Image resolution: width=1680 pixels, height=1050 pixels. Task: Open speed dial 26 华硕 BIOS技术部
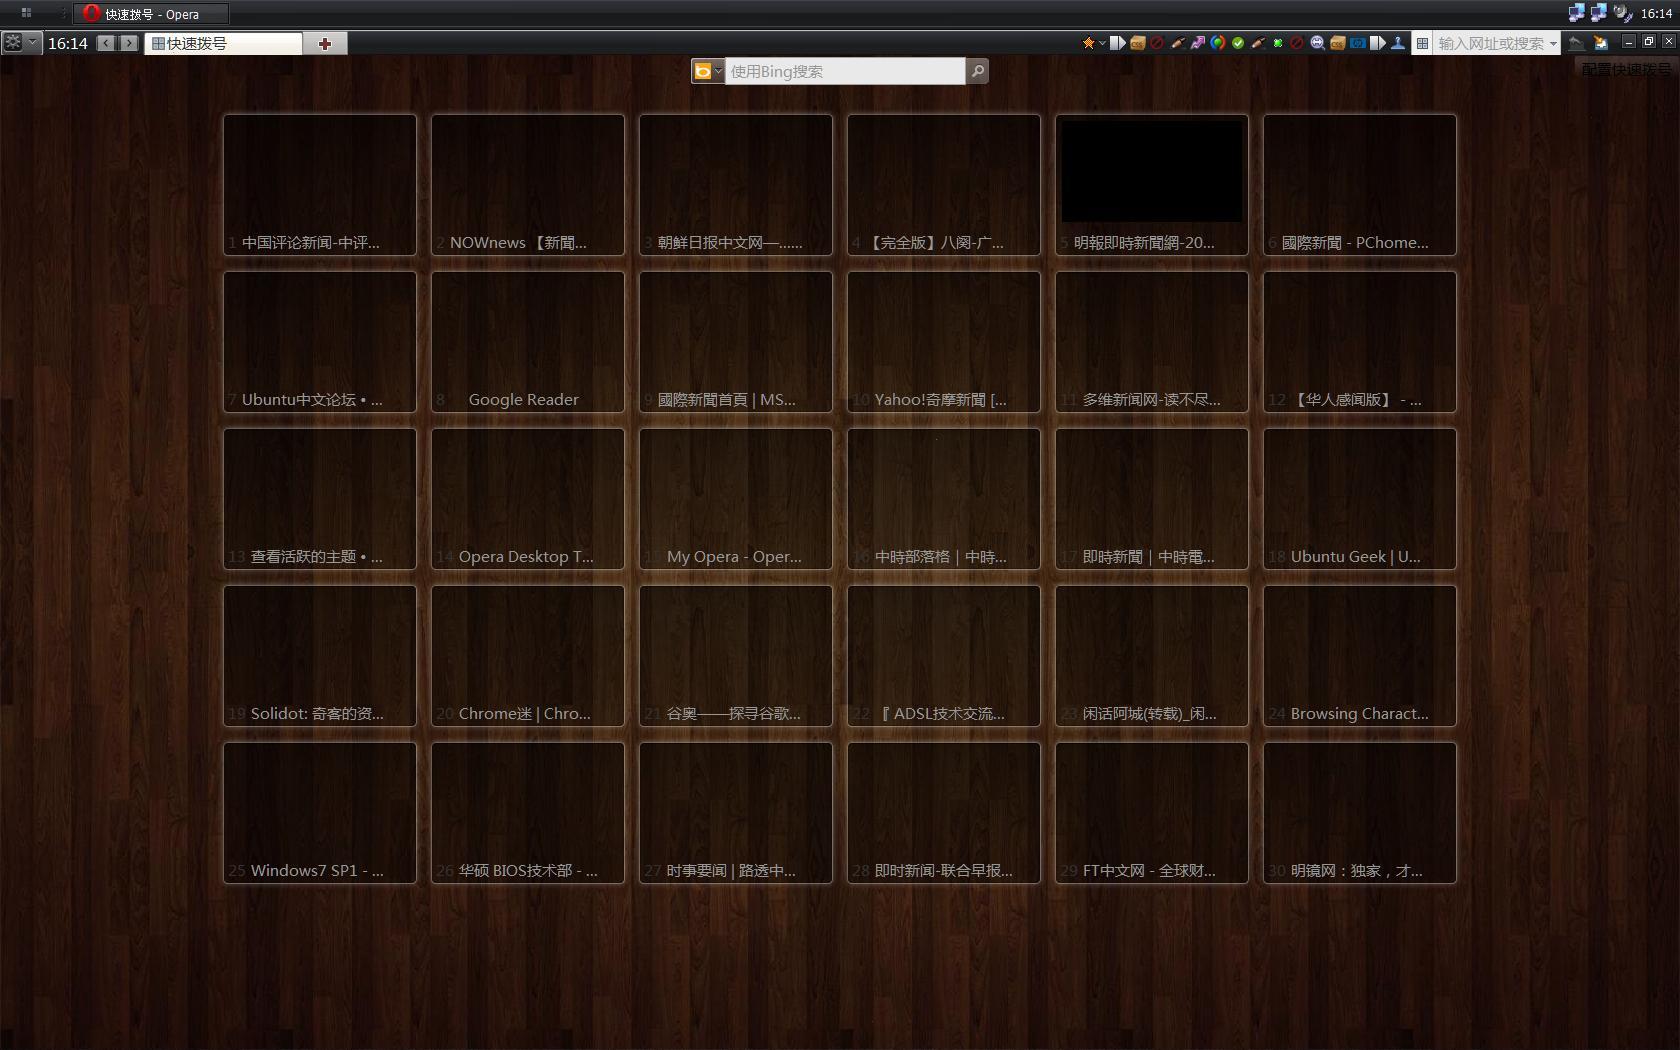click(528, 813)
